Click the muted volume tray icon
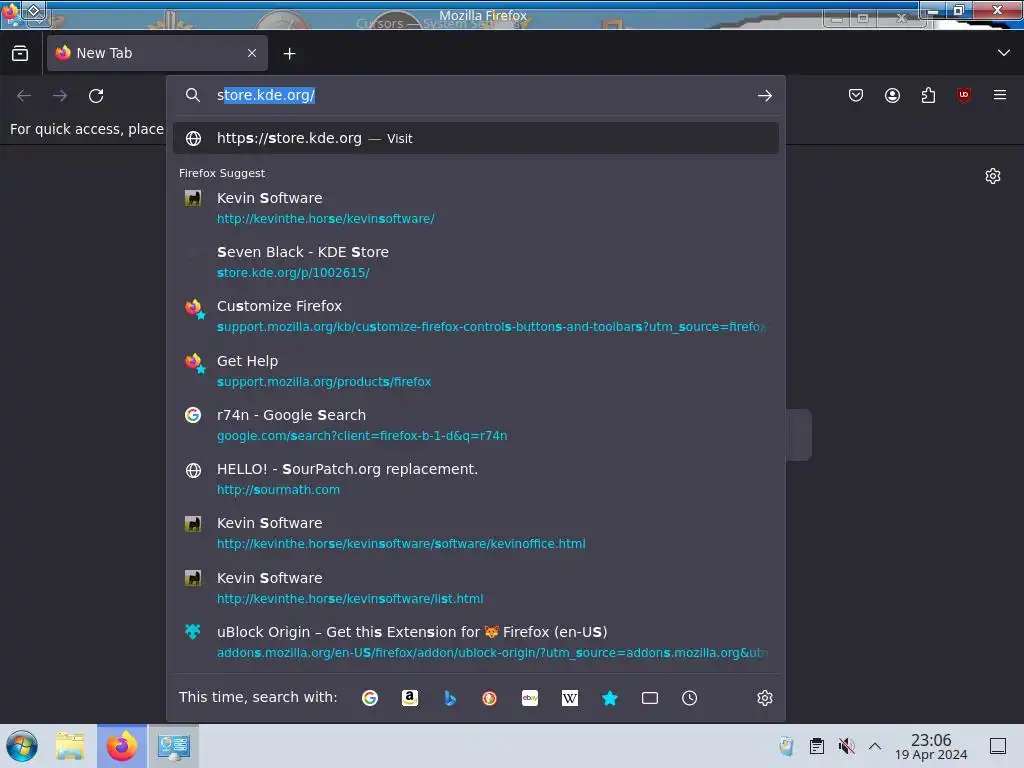1024x768 pixels. pyautogui.click(x=846, y=746)
